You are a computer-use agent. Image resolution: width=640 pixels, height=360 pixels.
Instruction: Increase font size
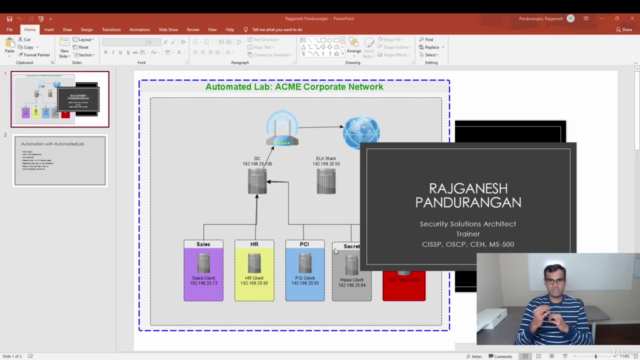coord(166,42)
